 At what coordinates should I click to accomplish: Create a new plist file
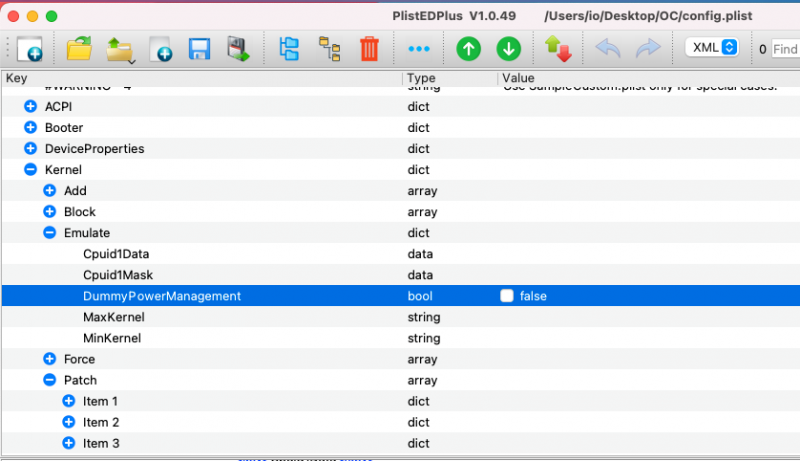coord(30,49)
